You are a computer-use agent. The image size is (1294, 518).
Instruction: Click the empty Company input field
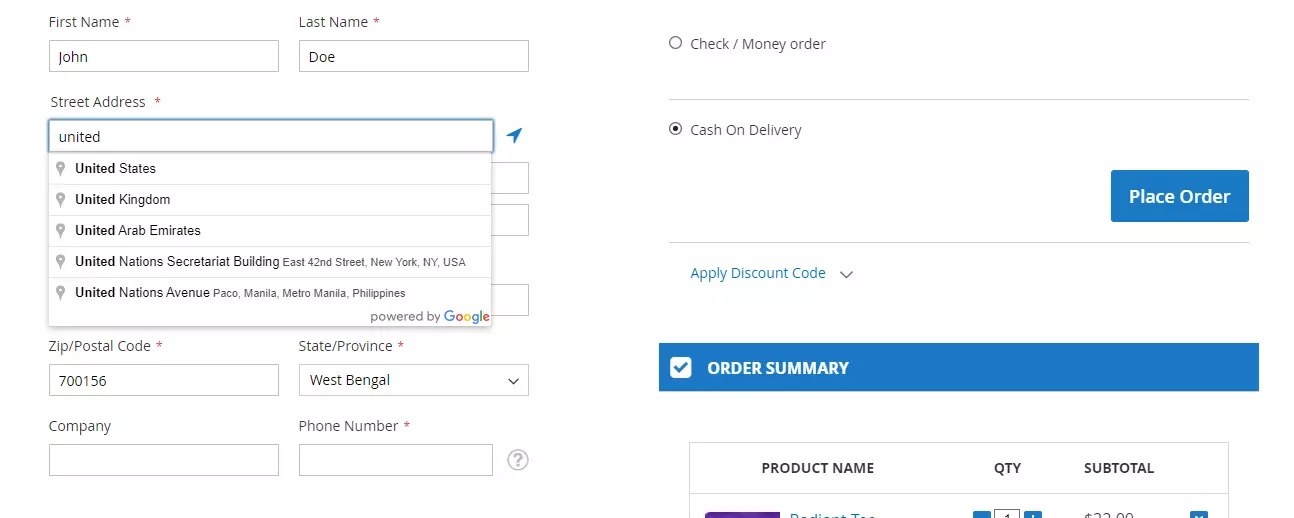pyautogui.click(x=164, y=460)
